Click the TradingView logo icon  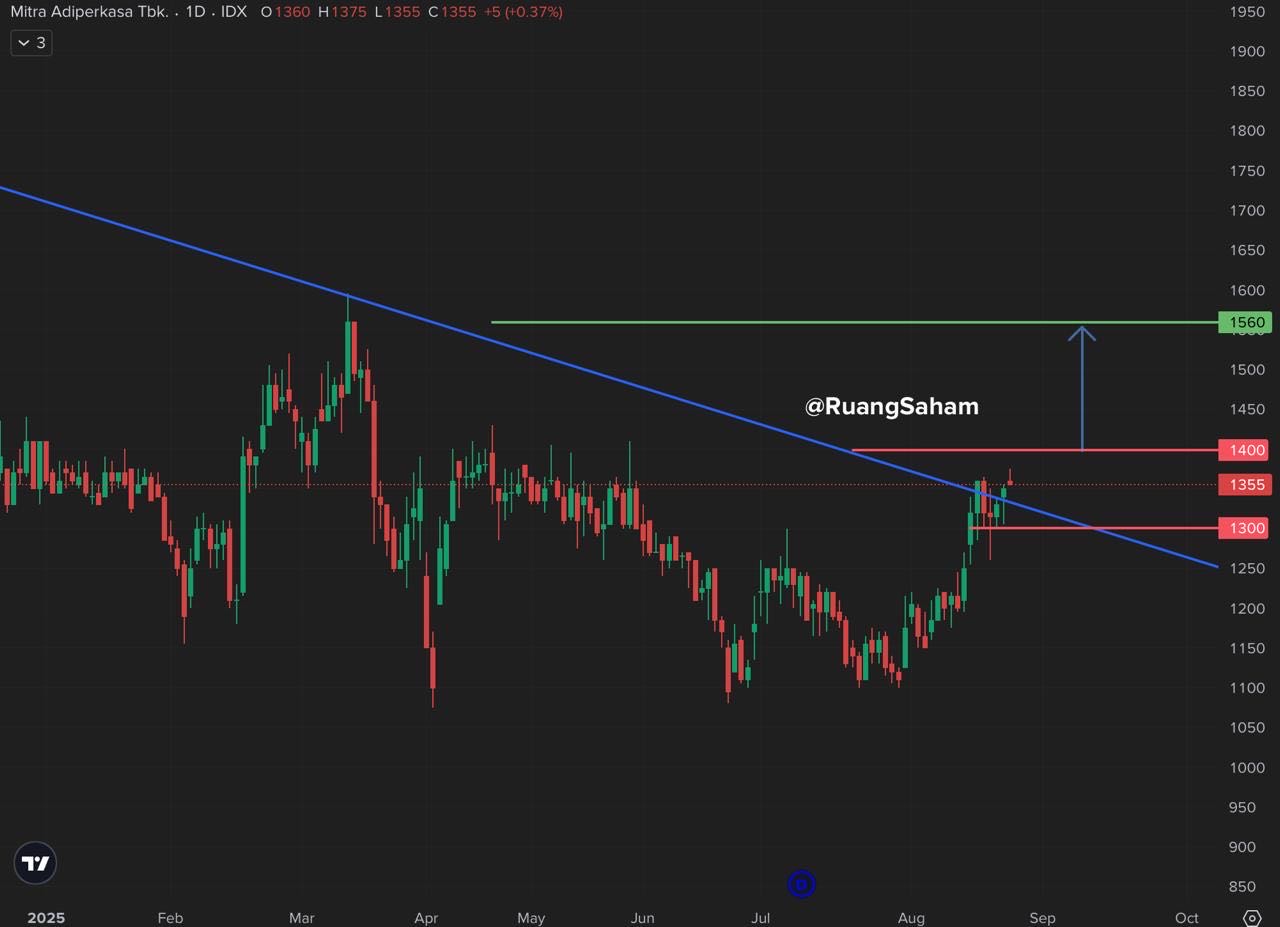(36, 863)
